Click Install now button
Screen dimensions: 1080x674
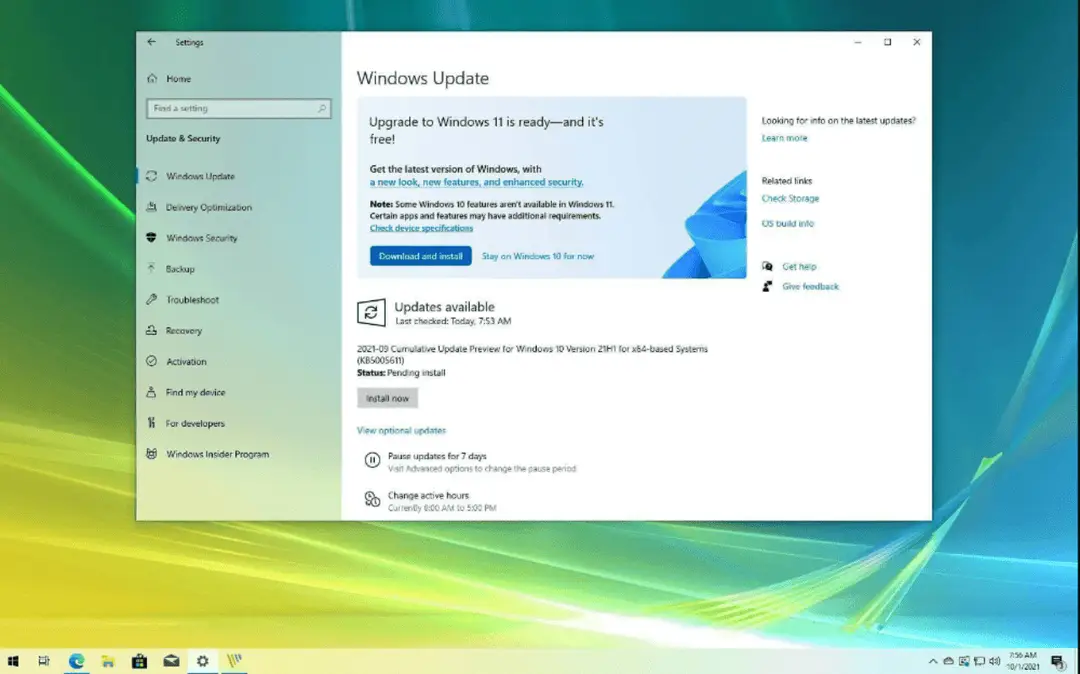[387, 398]
